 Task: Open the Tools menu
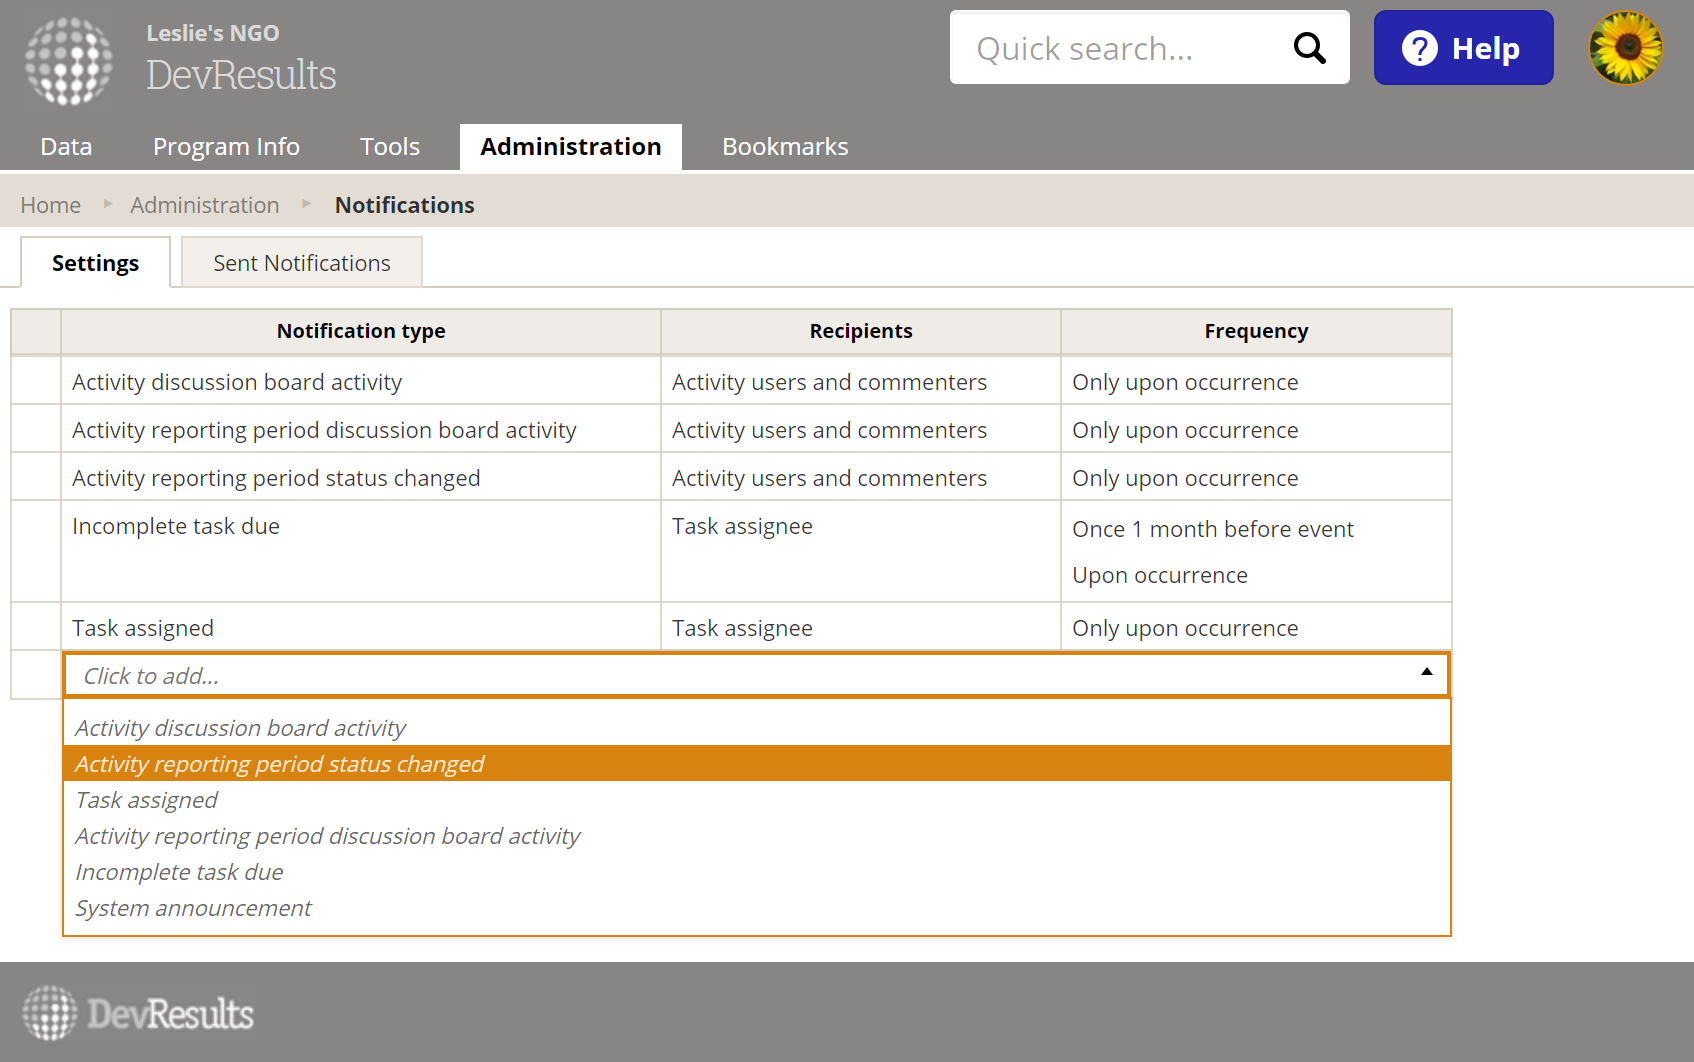click(x=390, y=147)
